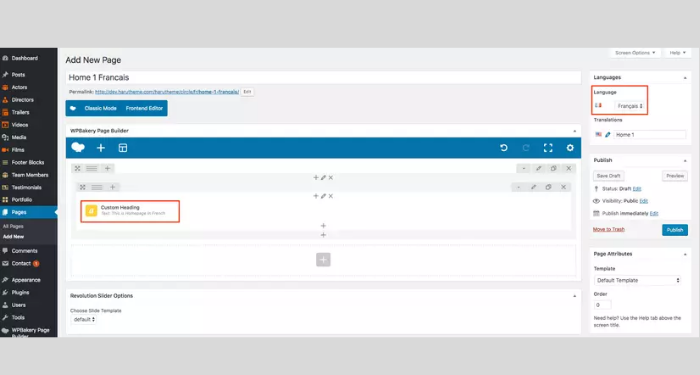Edit the Status: Draft link

click(637, 189)
